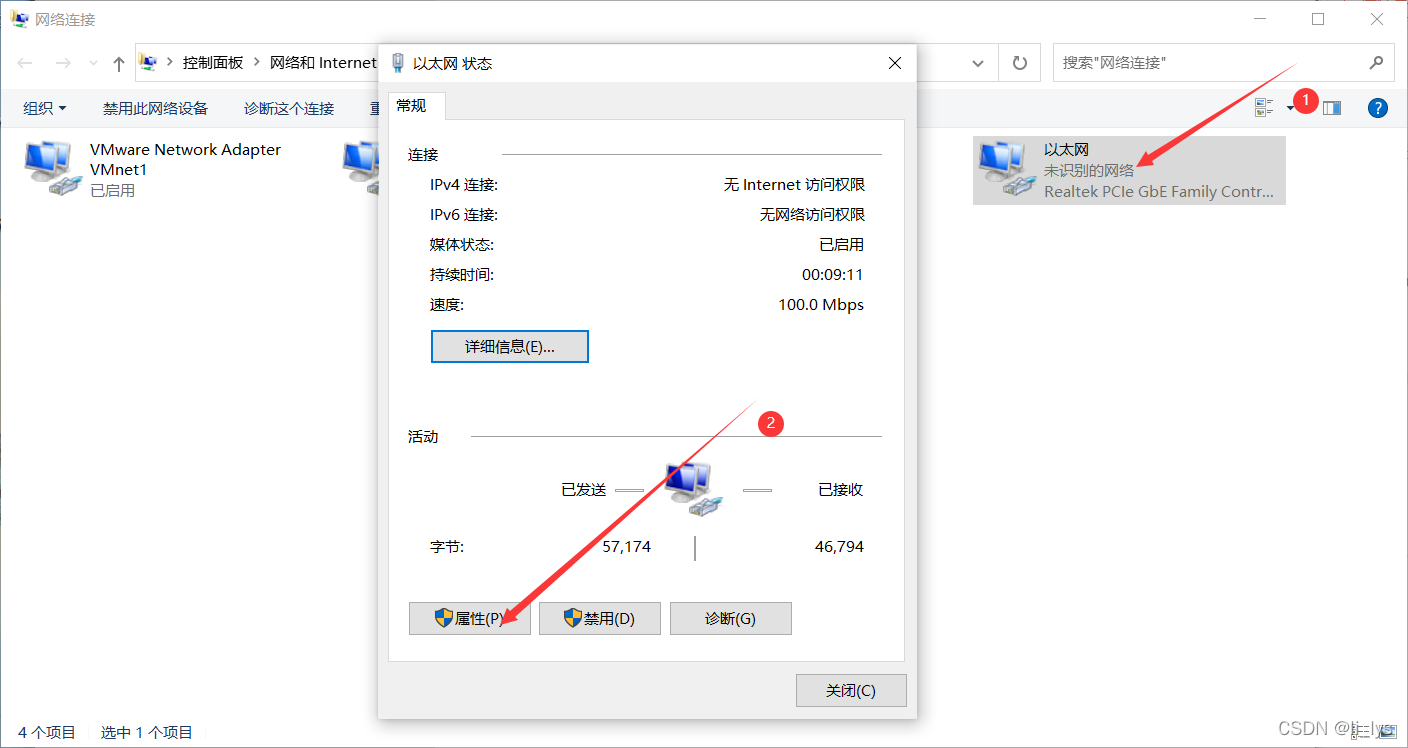1408x748 pixels.
Task: Click 禁用此网络设备 in the toolbar
Action: (x=155, y=108)
